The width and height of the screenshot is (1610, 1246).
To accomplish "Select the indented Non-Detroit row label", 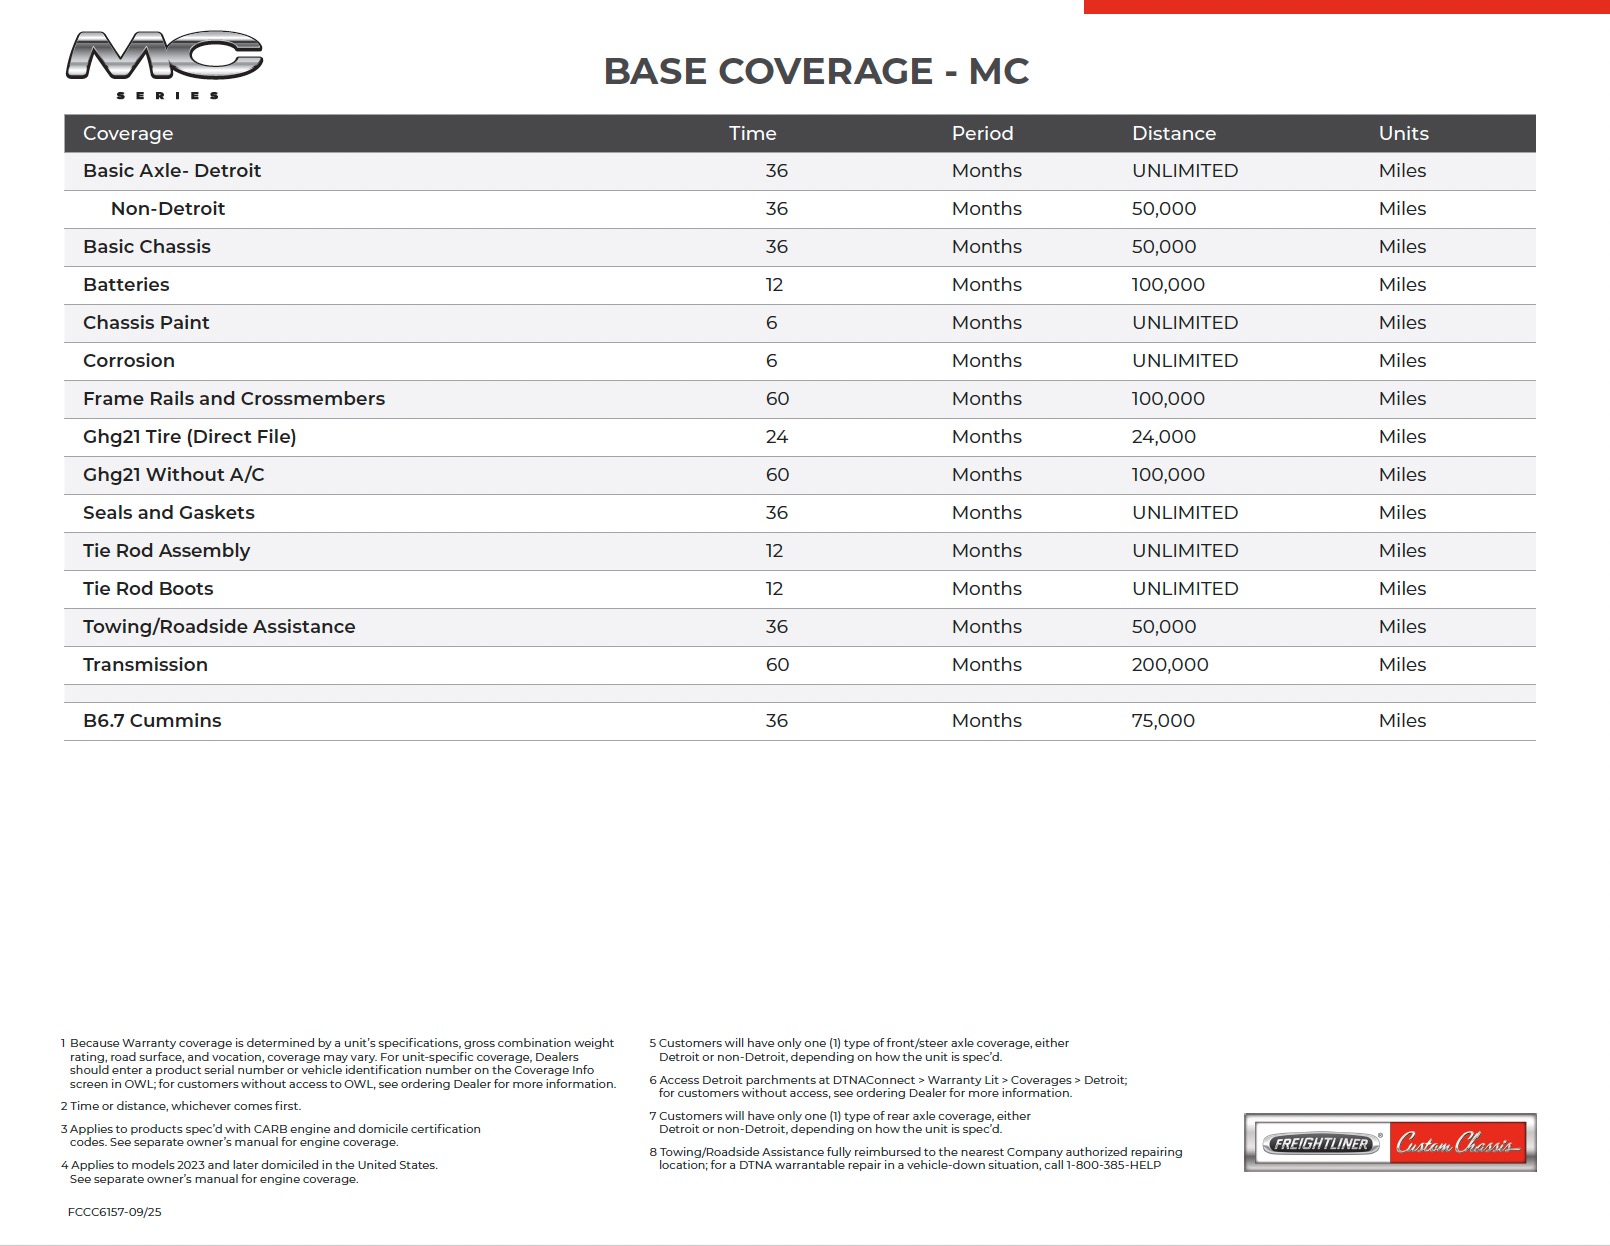I will [x=168, y=209].
